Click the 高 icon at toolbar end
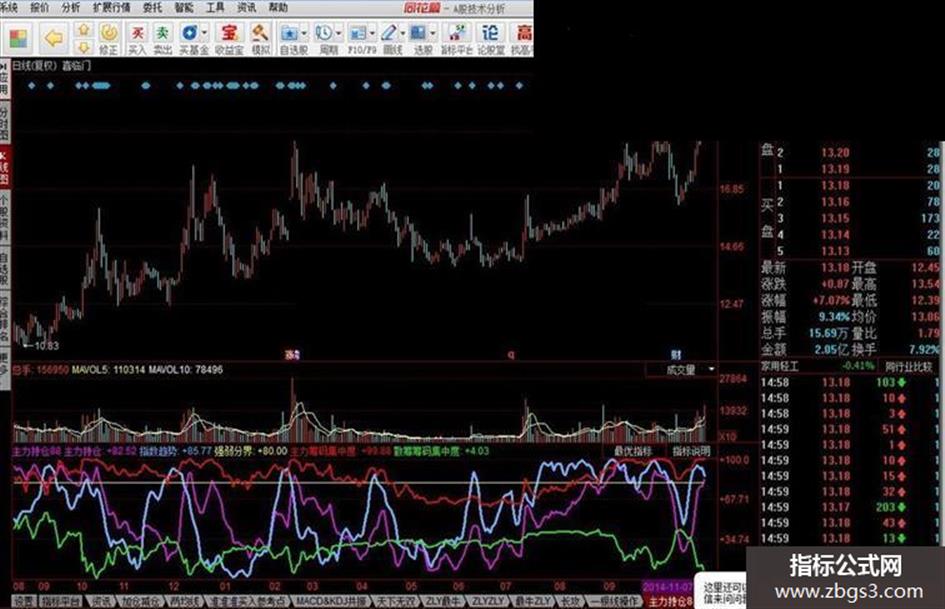This screenshot has width=945, height=609. (x=523, y=39)
